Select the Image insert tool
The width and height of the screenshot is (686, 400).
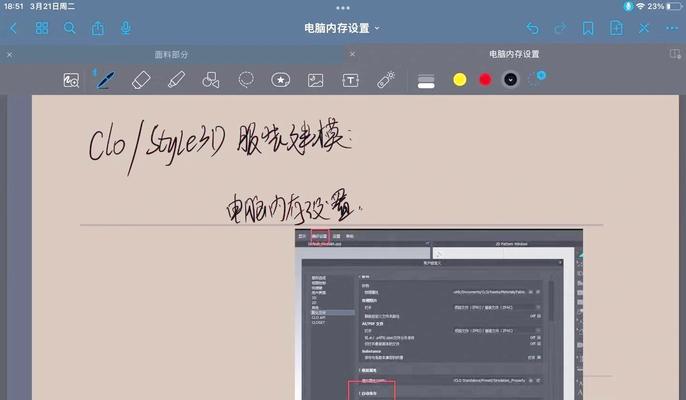click(315, 80)
